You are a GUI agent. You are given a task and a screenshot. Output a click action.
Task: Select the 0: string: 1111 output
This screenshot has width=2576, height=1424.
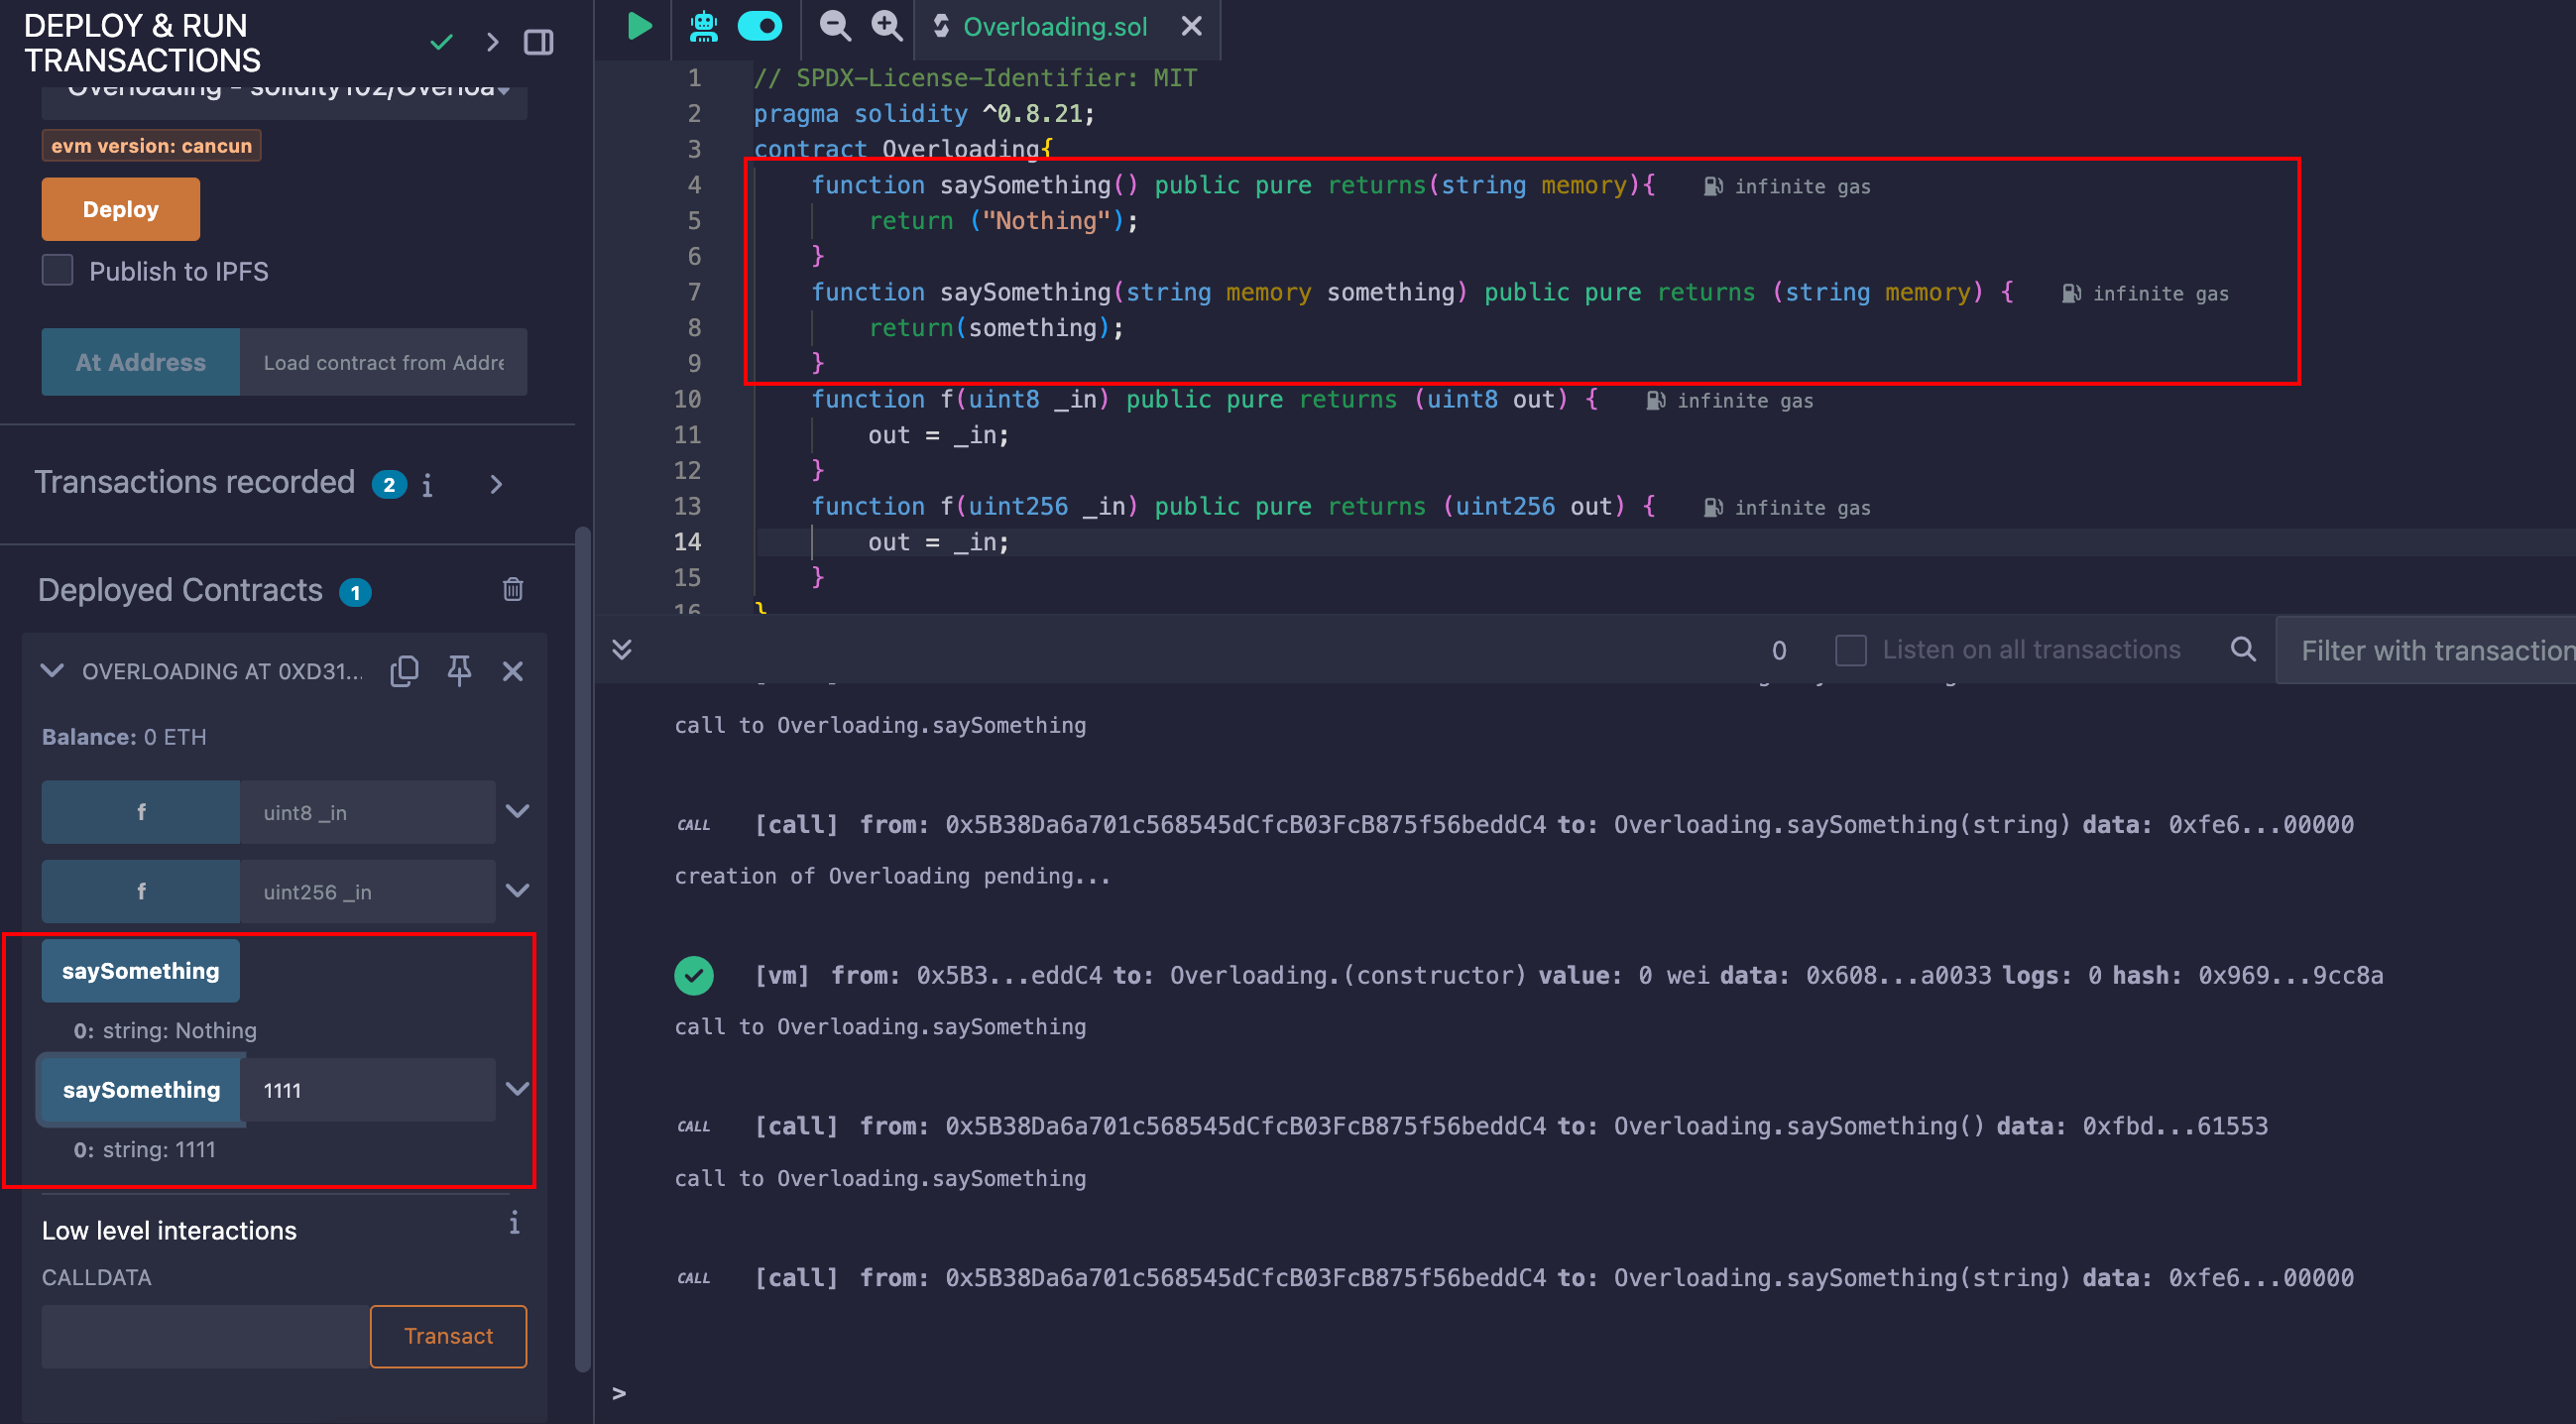[x=145, y=1149]
